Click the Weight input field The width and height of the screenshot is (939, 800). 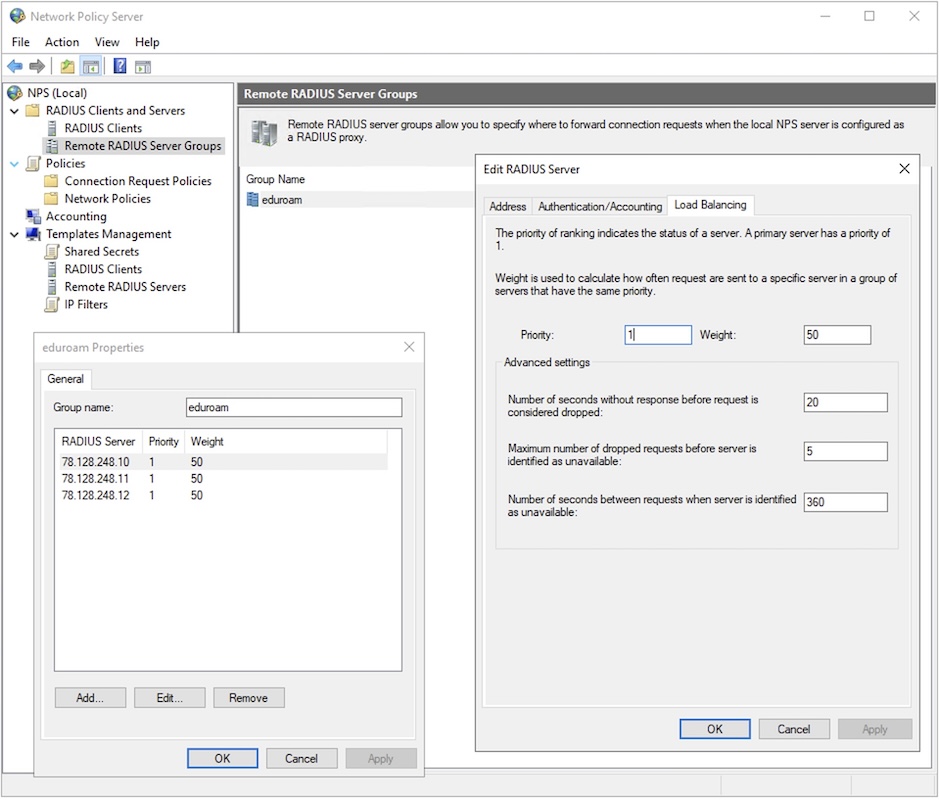(837, 335)
